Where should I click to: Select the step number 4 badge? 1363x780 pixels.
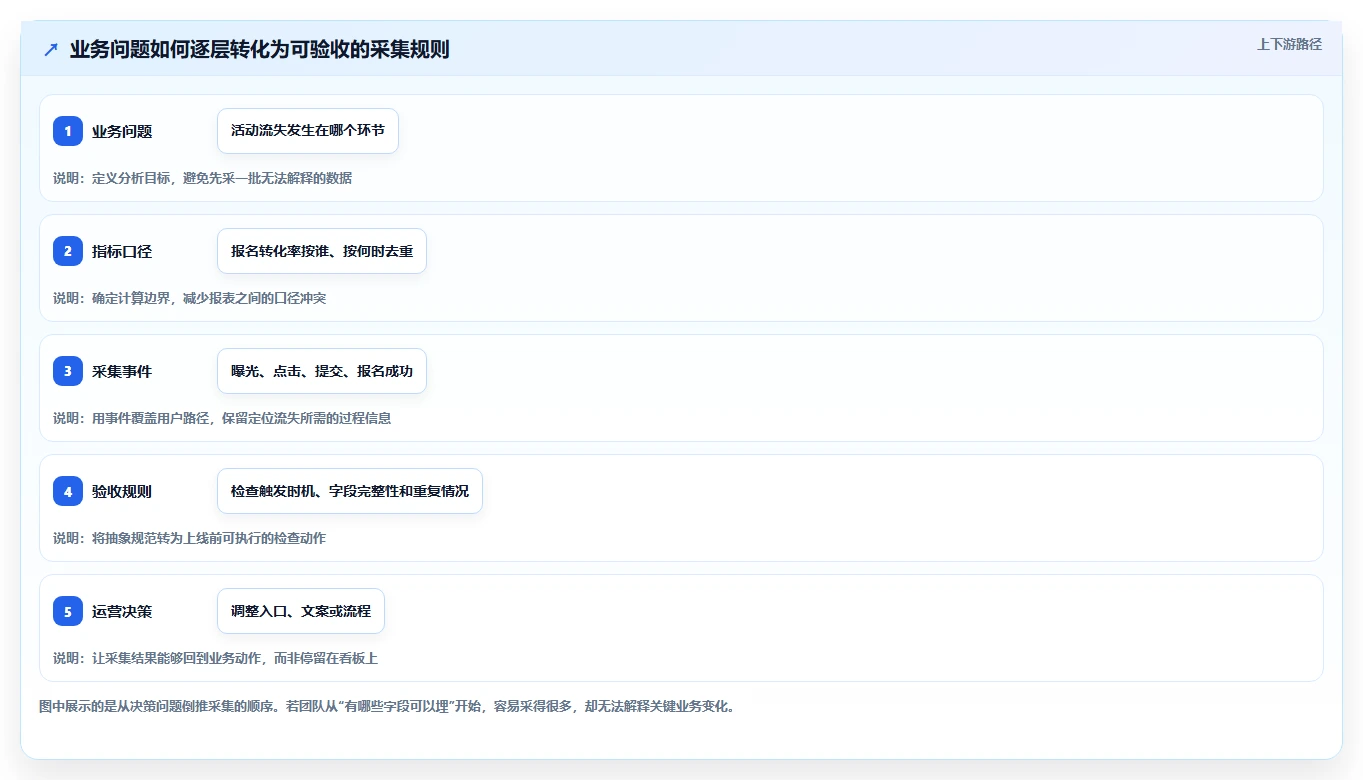coord(68,491)
